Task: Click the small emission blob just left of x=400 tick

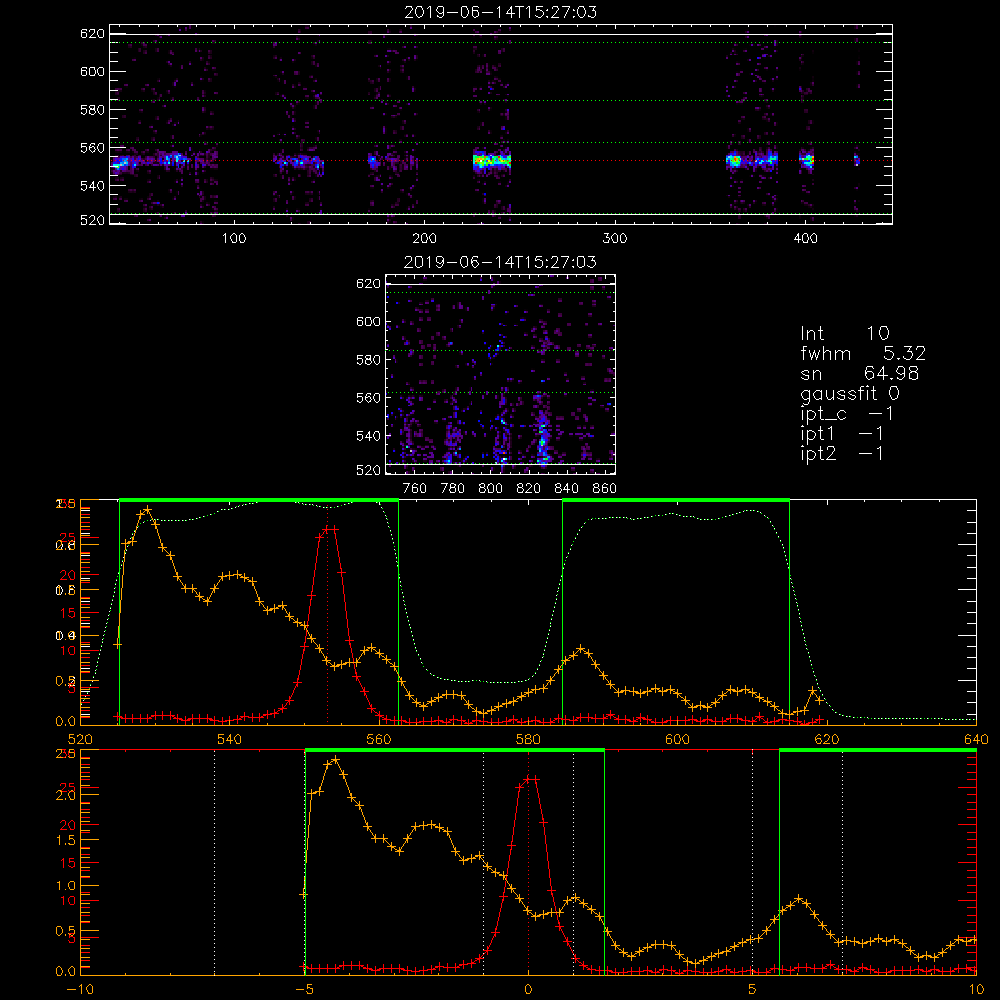Action: pos(807,160)
